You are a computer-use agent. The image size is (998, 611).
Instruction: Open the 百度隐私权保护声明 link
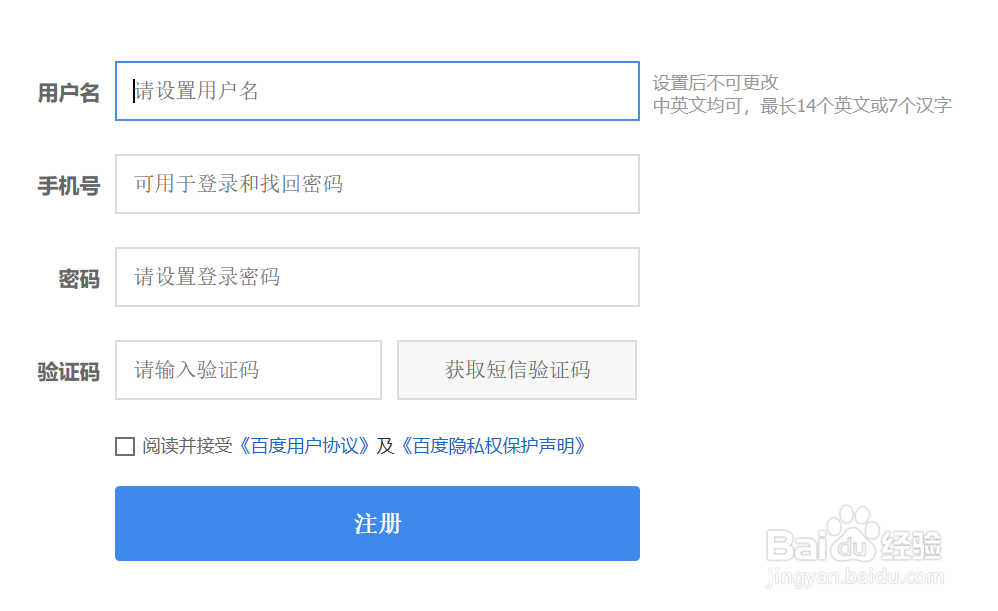point(493,446)
